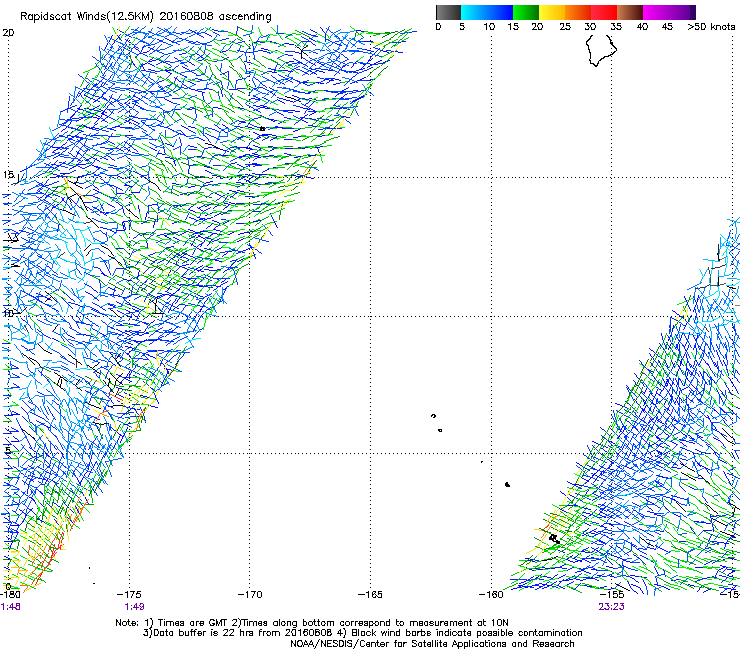Click the longitude label -155
The image size is (740, 650).
tap(612, 595)
